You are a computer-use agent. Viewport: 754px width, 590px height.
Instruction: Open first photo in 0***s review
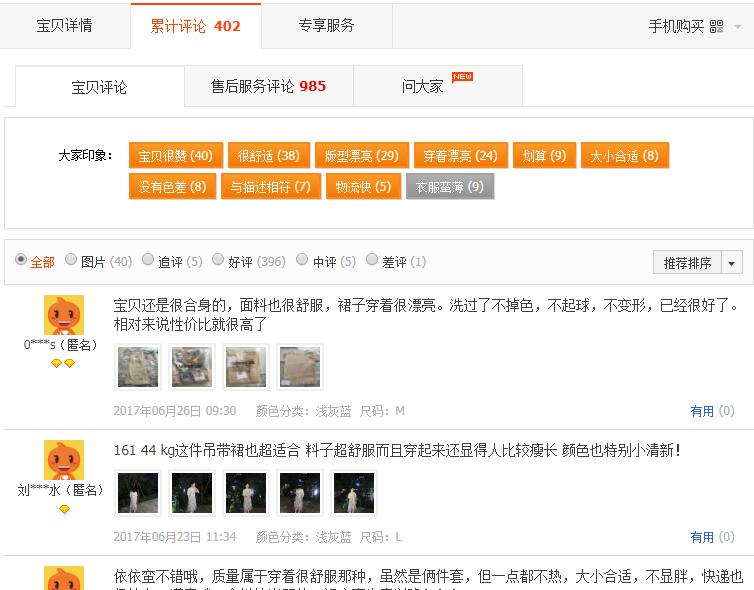[x=138, y=367]
